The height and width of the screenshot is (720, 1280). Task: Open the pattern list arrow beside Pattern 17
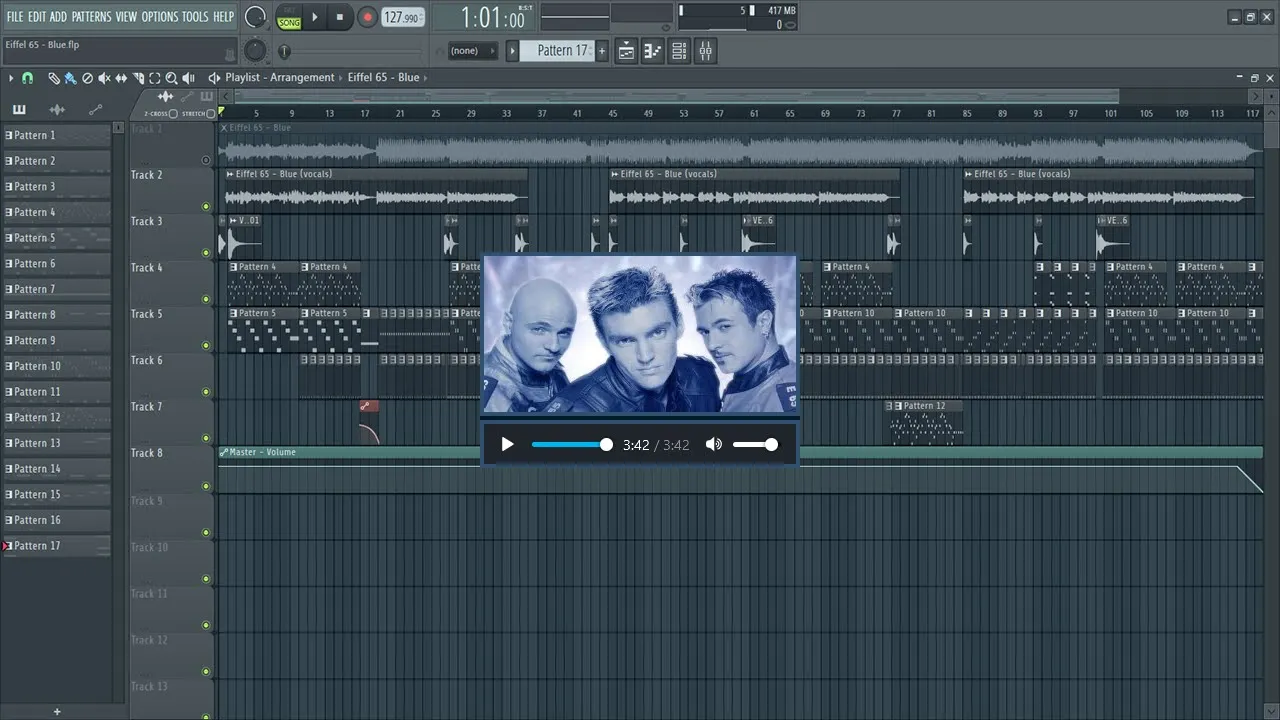[x=513, y=51]
